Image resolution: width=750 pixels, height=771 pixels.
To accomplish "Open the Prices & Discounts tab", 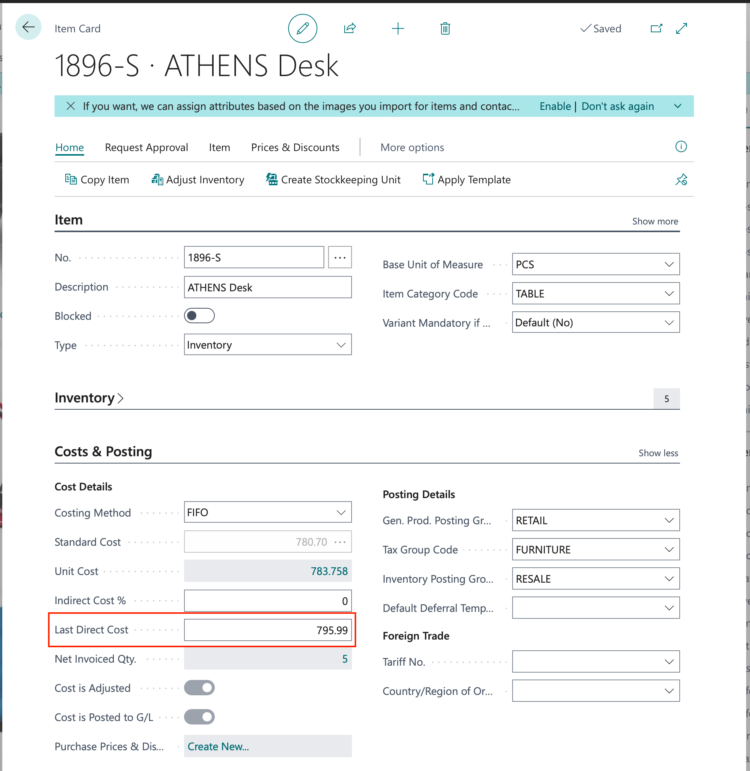I will pos(295,147).
